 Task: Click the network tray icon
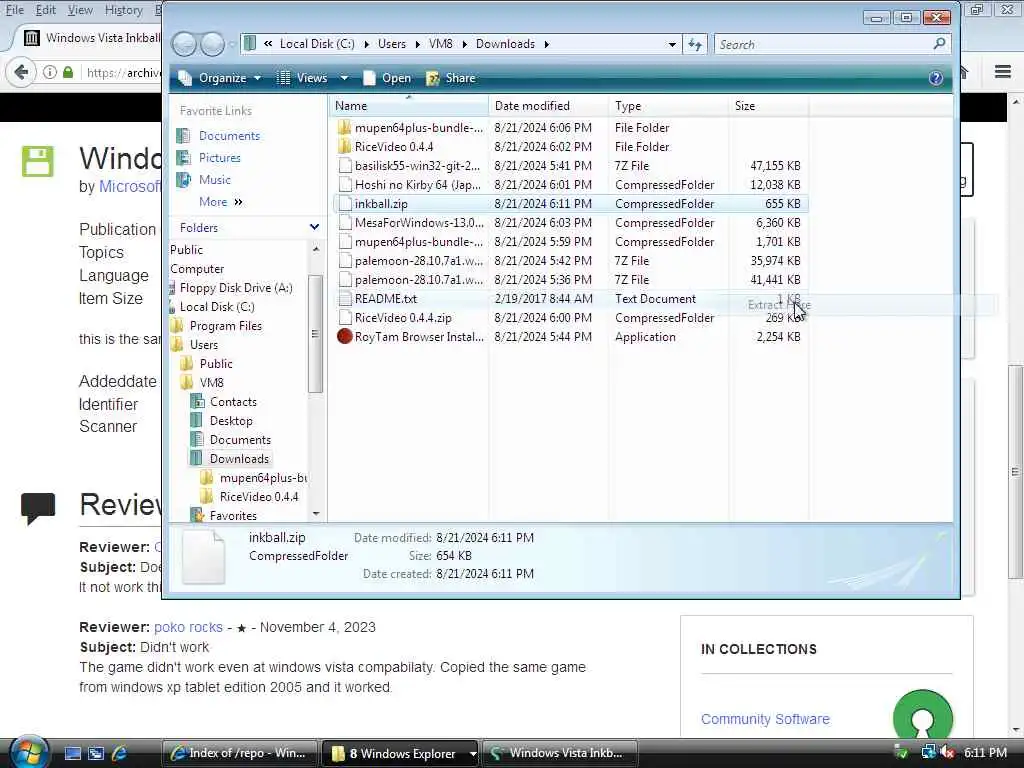[928, 753]
